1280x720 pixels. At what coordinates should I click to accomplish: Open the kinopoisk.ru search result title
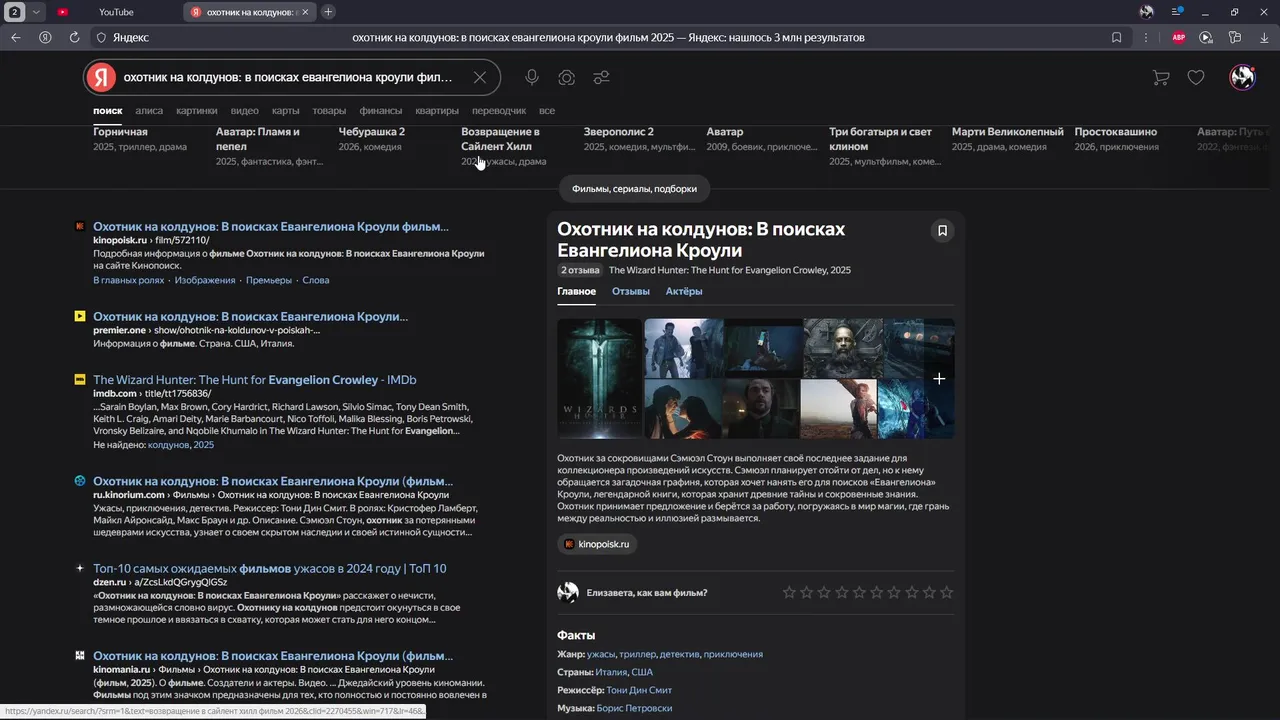(271, 227)
